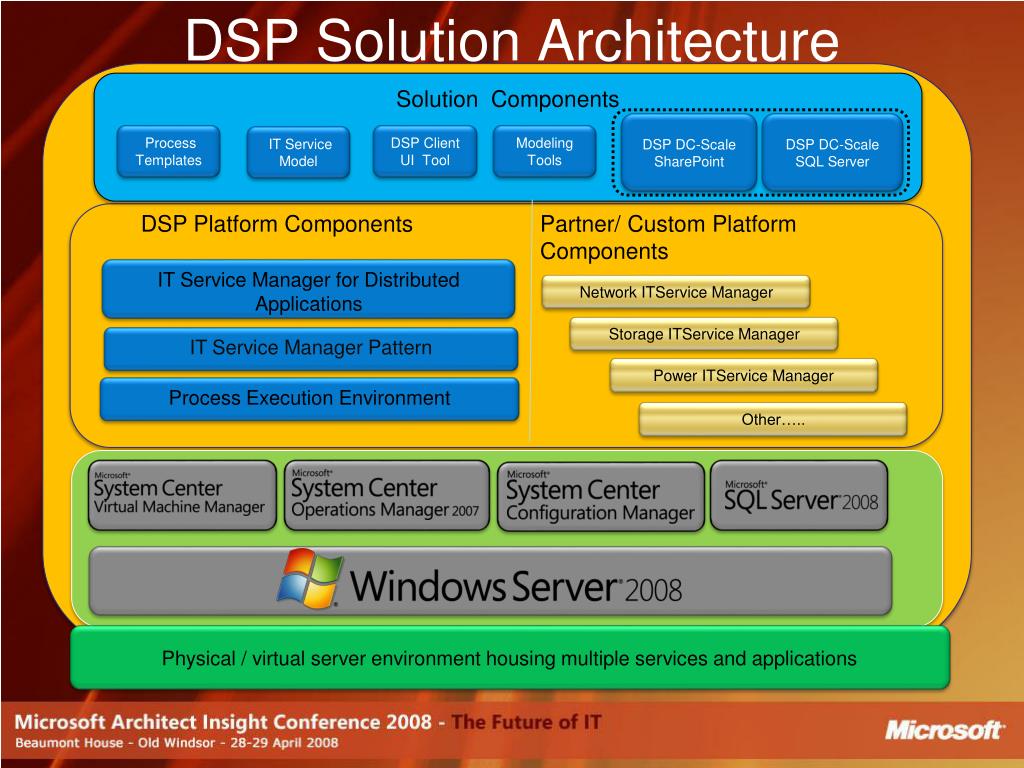Screen dimensions: 1024x768
Task: Click Beaumont House - Old Windsor date line
Action: coord(177,743)
